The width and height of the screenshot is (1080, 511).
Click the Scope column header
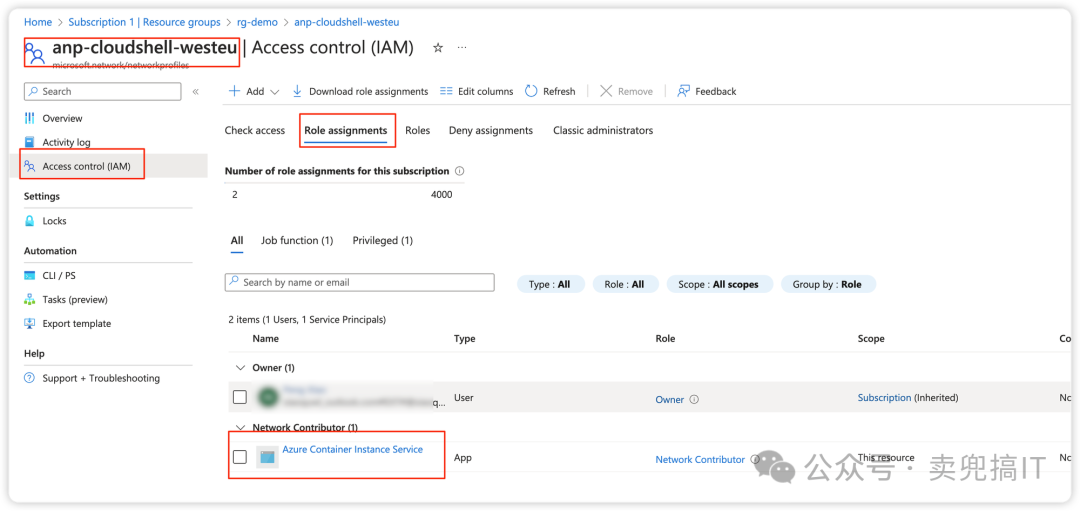[x=871, y=338]
